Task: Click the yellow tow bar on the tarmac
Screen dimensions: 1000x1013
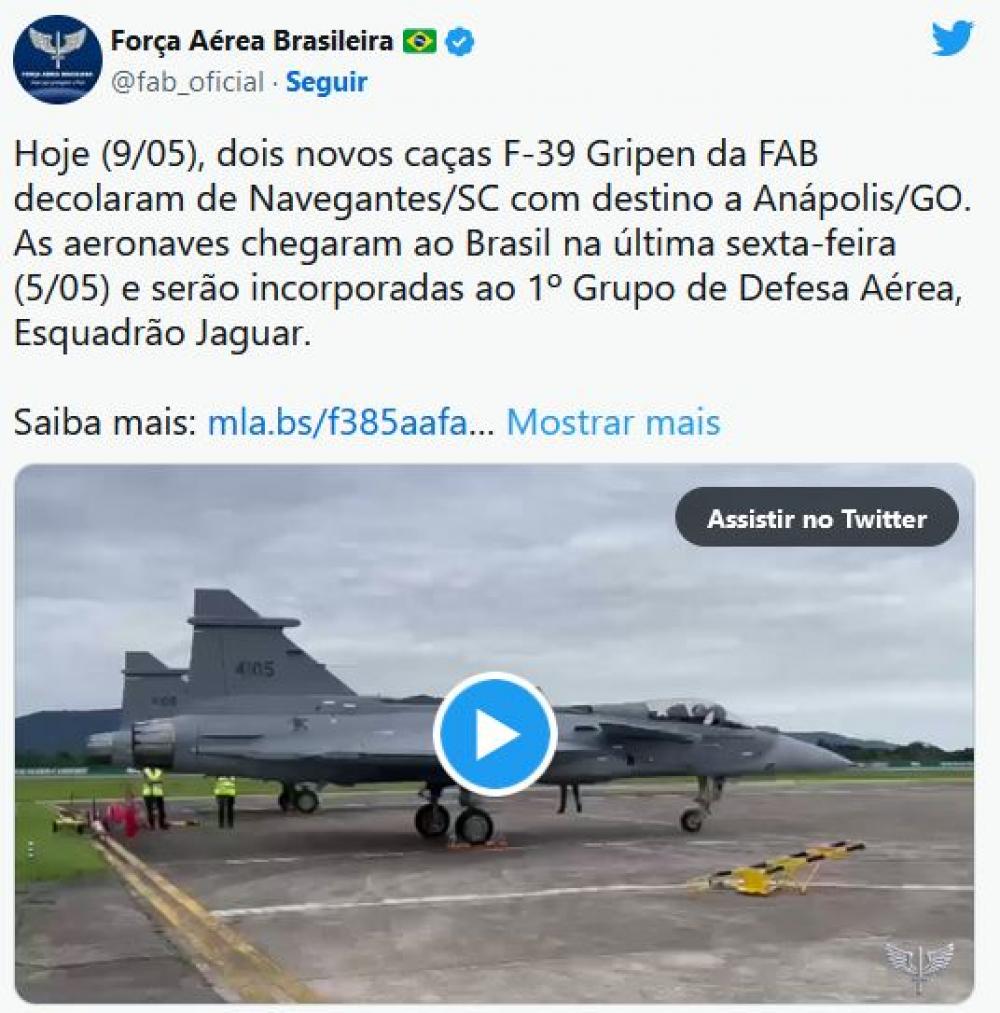Action: click(778, 868)
